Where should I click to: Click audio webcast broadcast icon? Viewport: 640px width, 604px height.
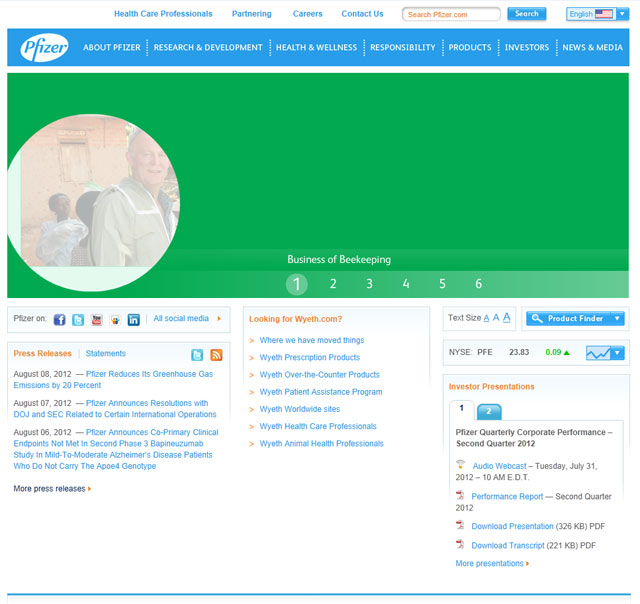point(460,464)
